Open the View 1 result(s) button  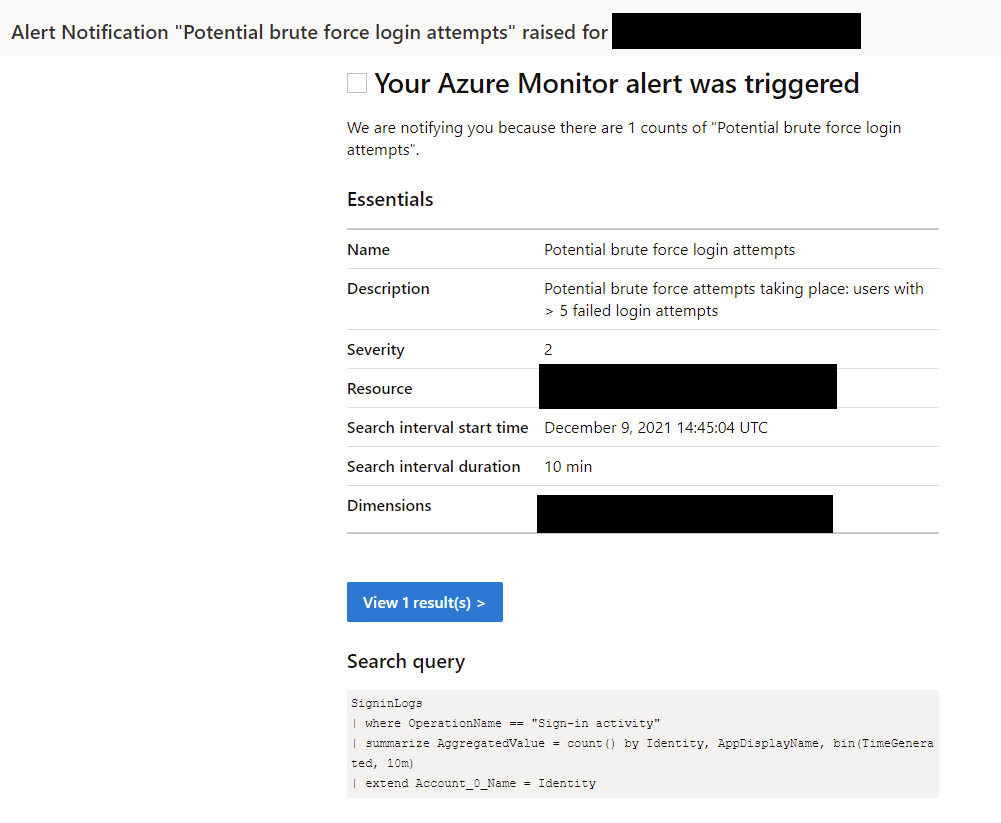tap(425, 602)
